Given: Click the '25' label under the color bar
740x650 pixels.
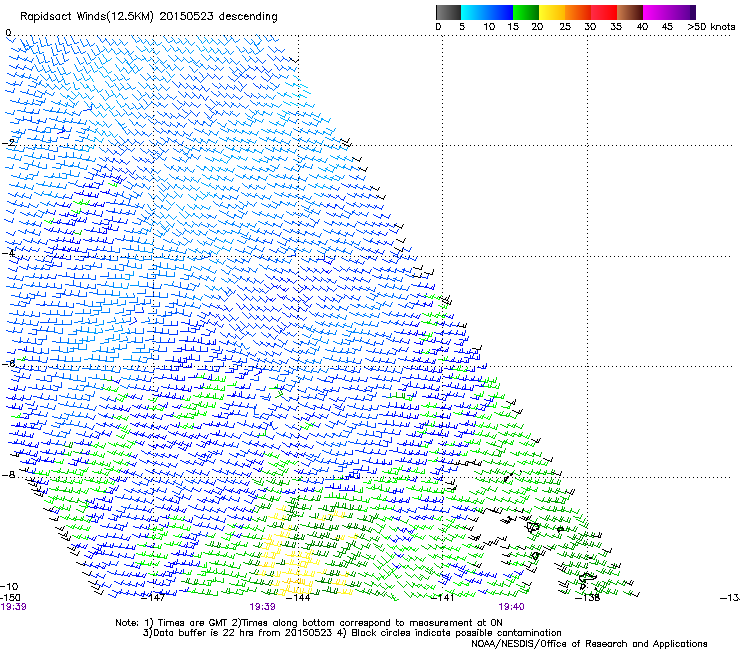Looking at the screenshot, I should (x=565, y=27).
